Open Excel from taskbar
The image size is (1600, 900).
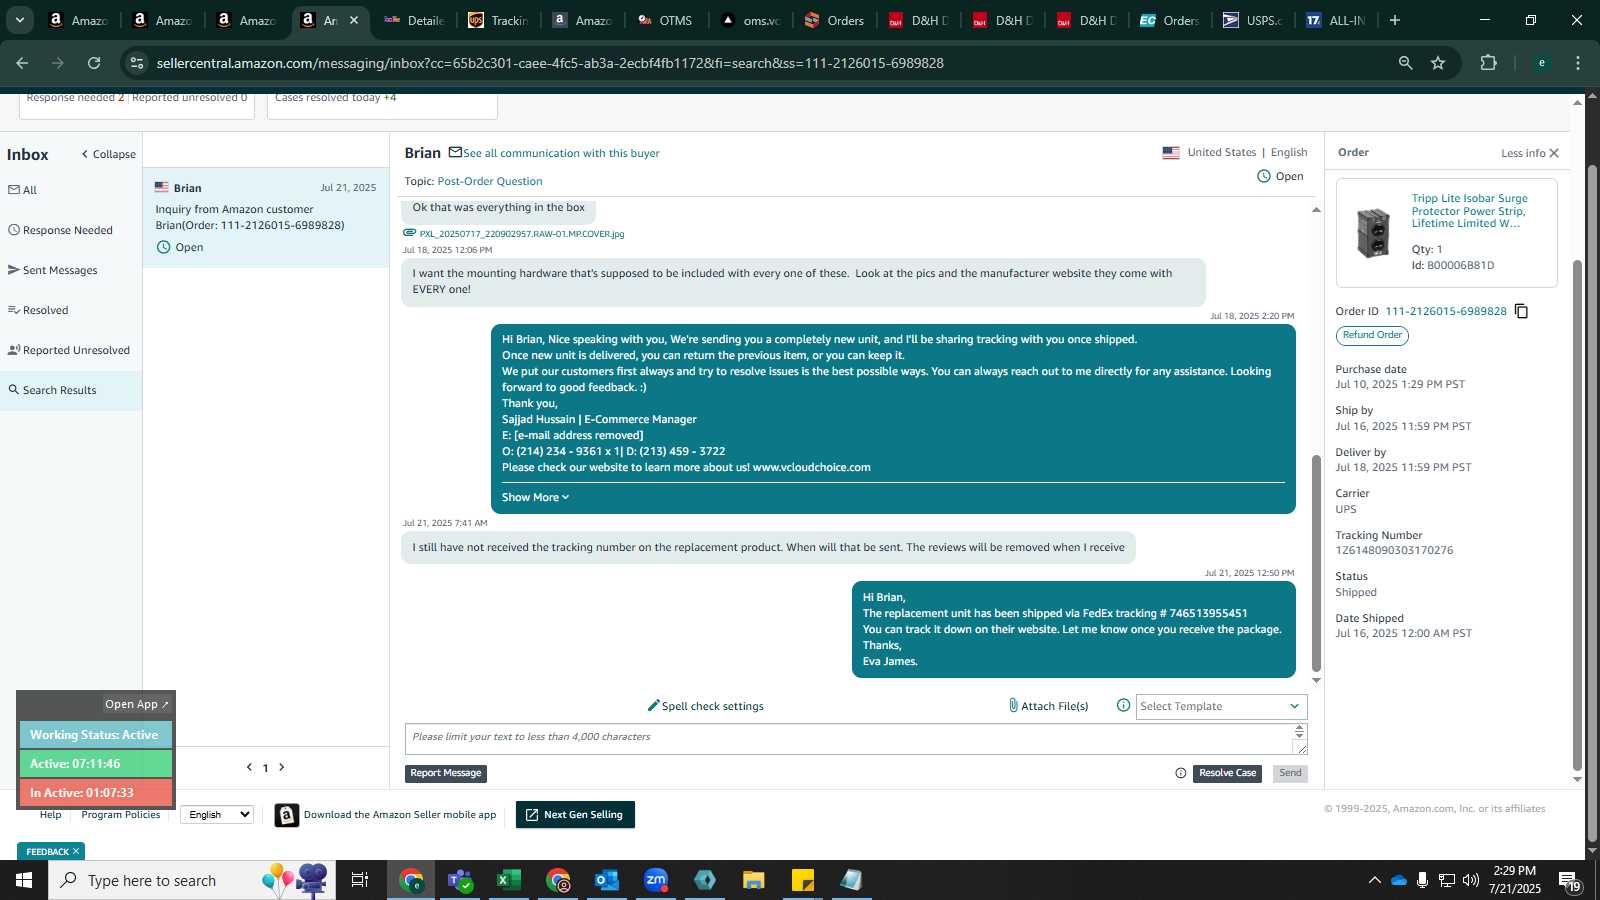tap(509, 880)
